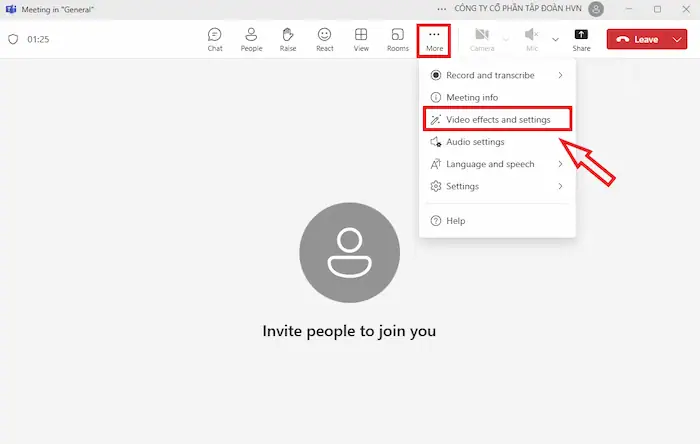Image resolution: width=700 pixels, height=444 pixels.
Task: Leave the meeting
Action: [x=638, y=39]
